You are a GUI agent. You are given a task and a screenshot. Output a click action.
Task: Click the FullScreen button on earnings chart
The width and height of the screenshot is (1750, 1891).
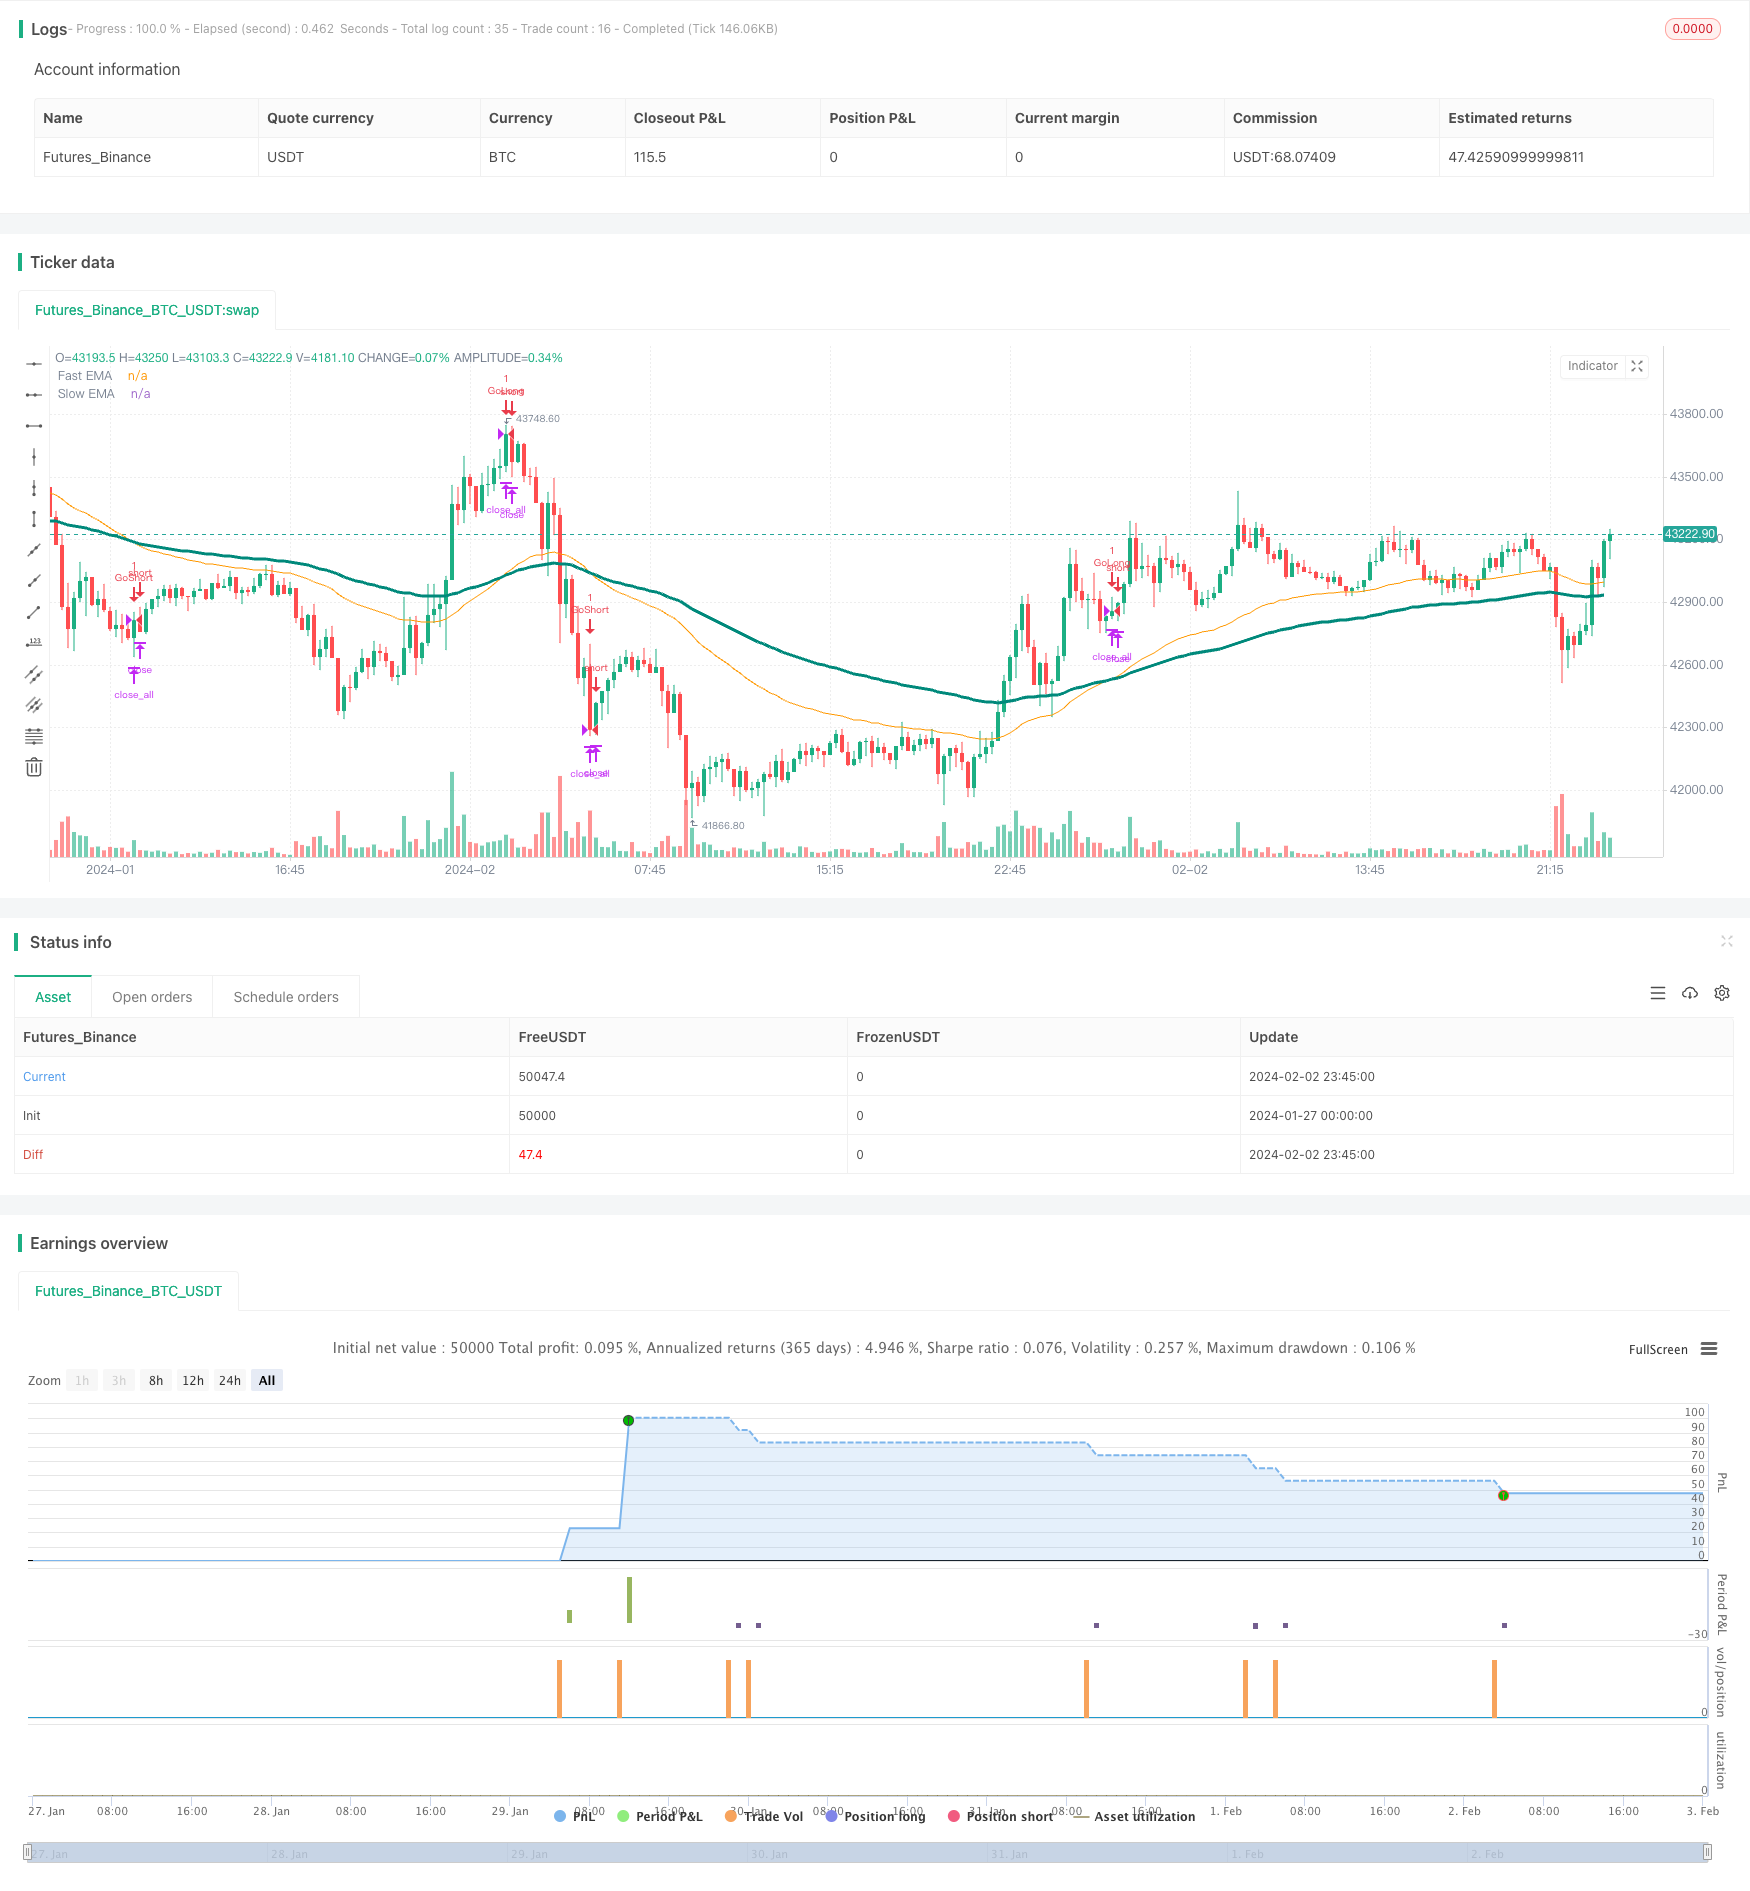pyautogui.click(x=1658, y=1349)
